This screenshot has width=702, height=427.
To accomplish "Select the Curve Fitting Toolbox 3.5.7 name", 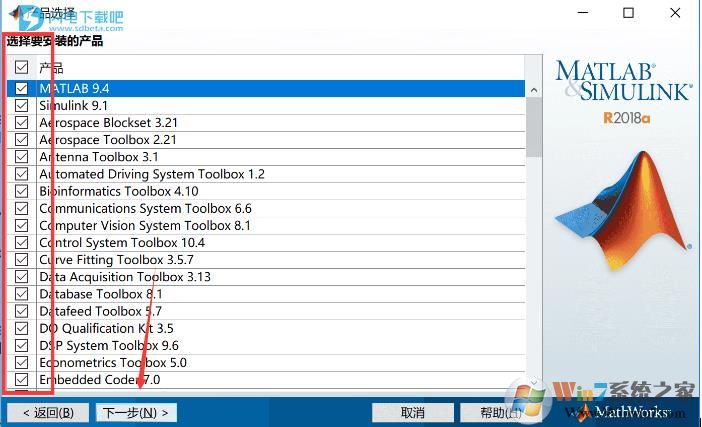I will [116, 260].
